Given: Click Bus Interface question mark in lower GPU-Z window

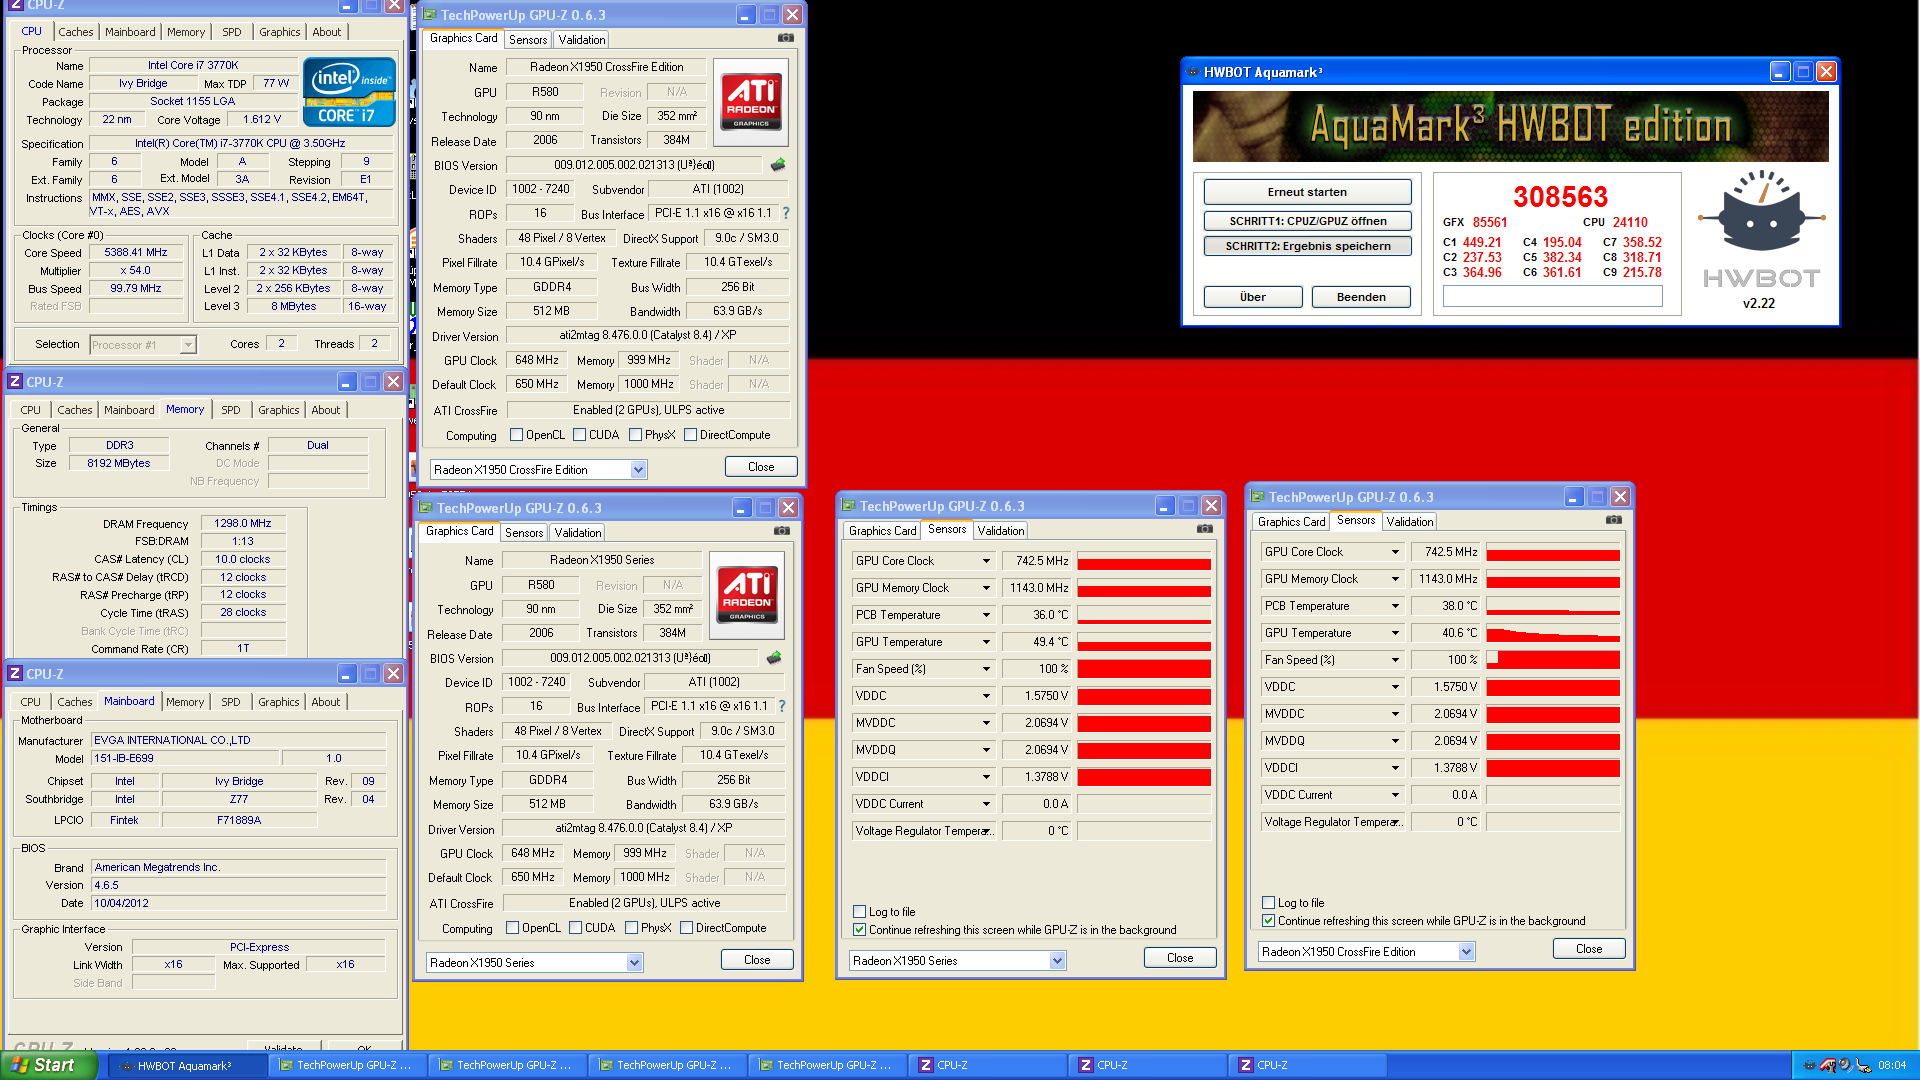Looking at the screenshot, I should [x=782, y=706].
